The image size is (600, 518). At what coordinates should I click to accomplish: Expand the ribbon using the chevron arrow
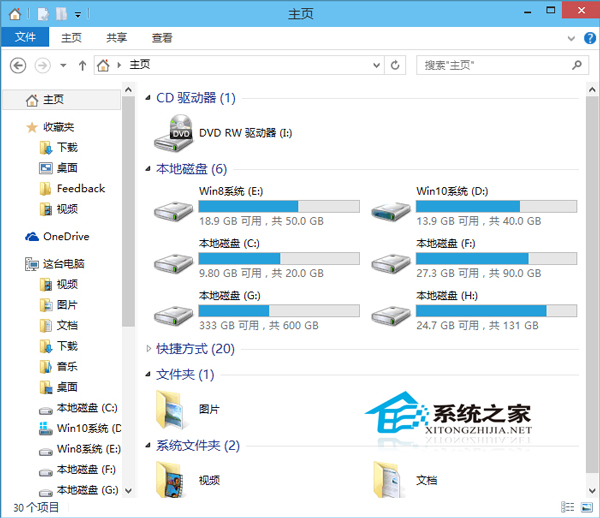coord(571,38)
